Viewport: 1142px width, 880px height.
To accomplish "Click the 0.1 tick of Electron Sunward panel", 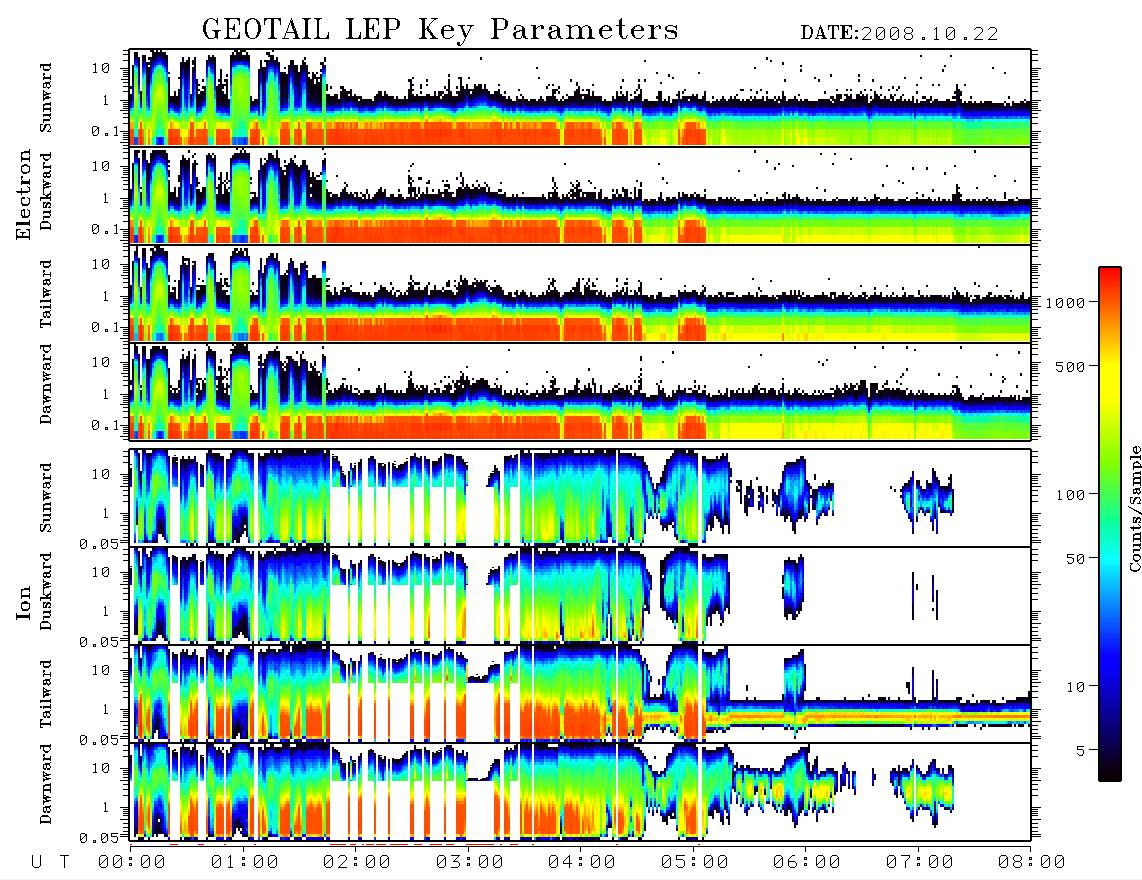I will tap(106, 131).
